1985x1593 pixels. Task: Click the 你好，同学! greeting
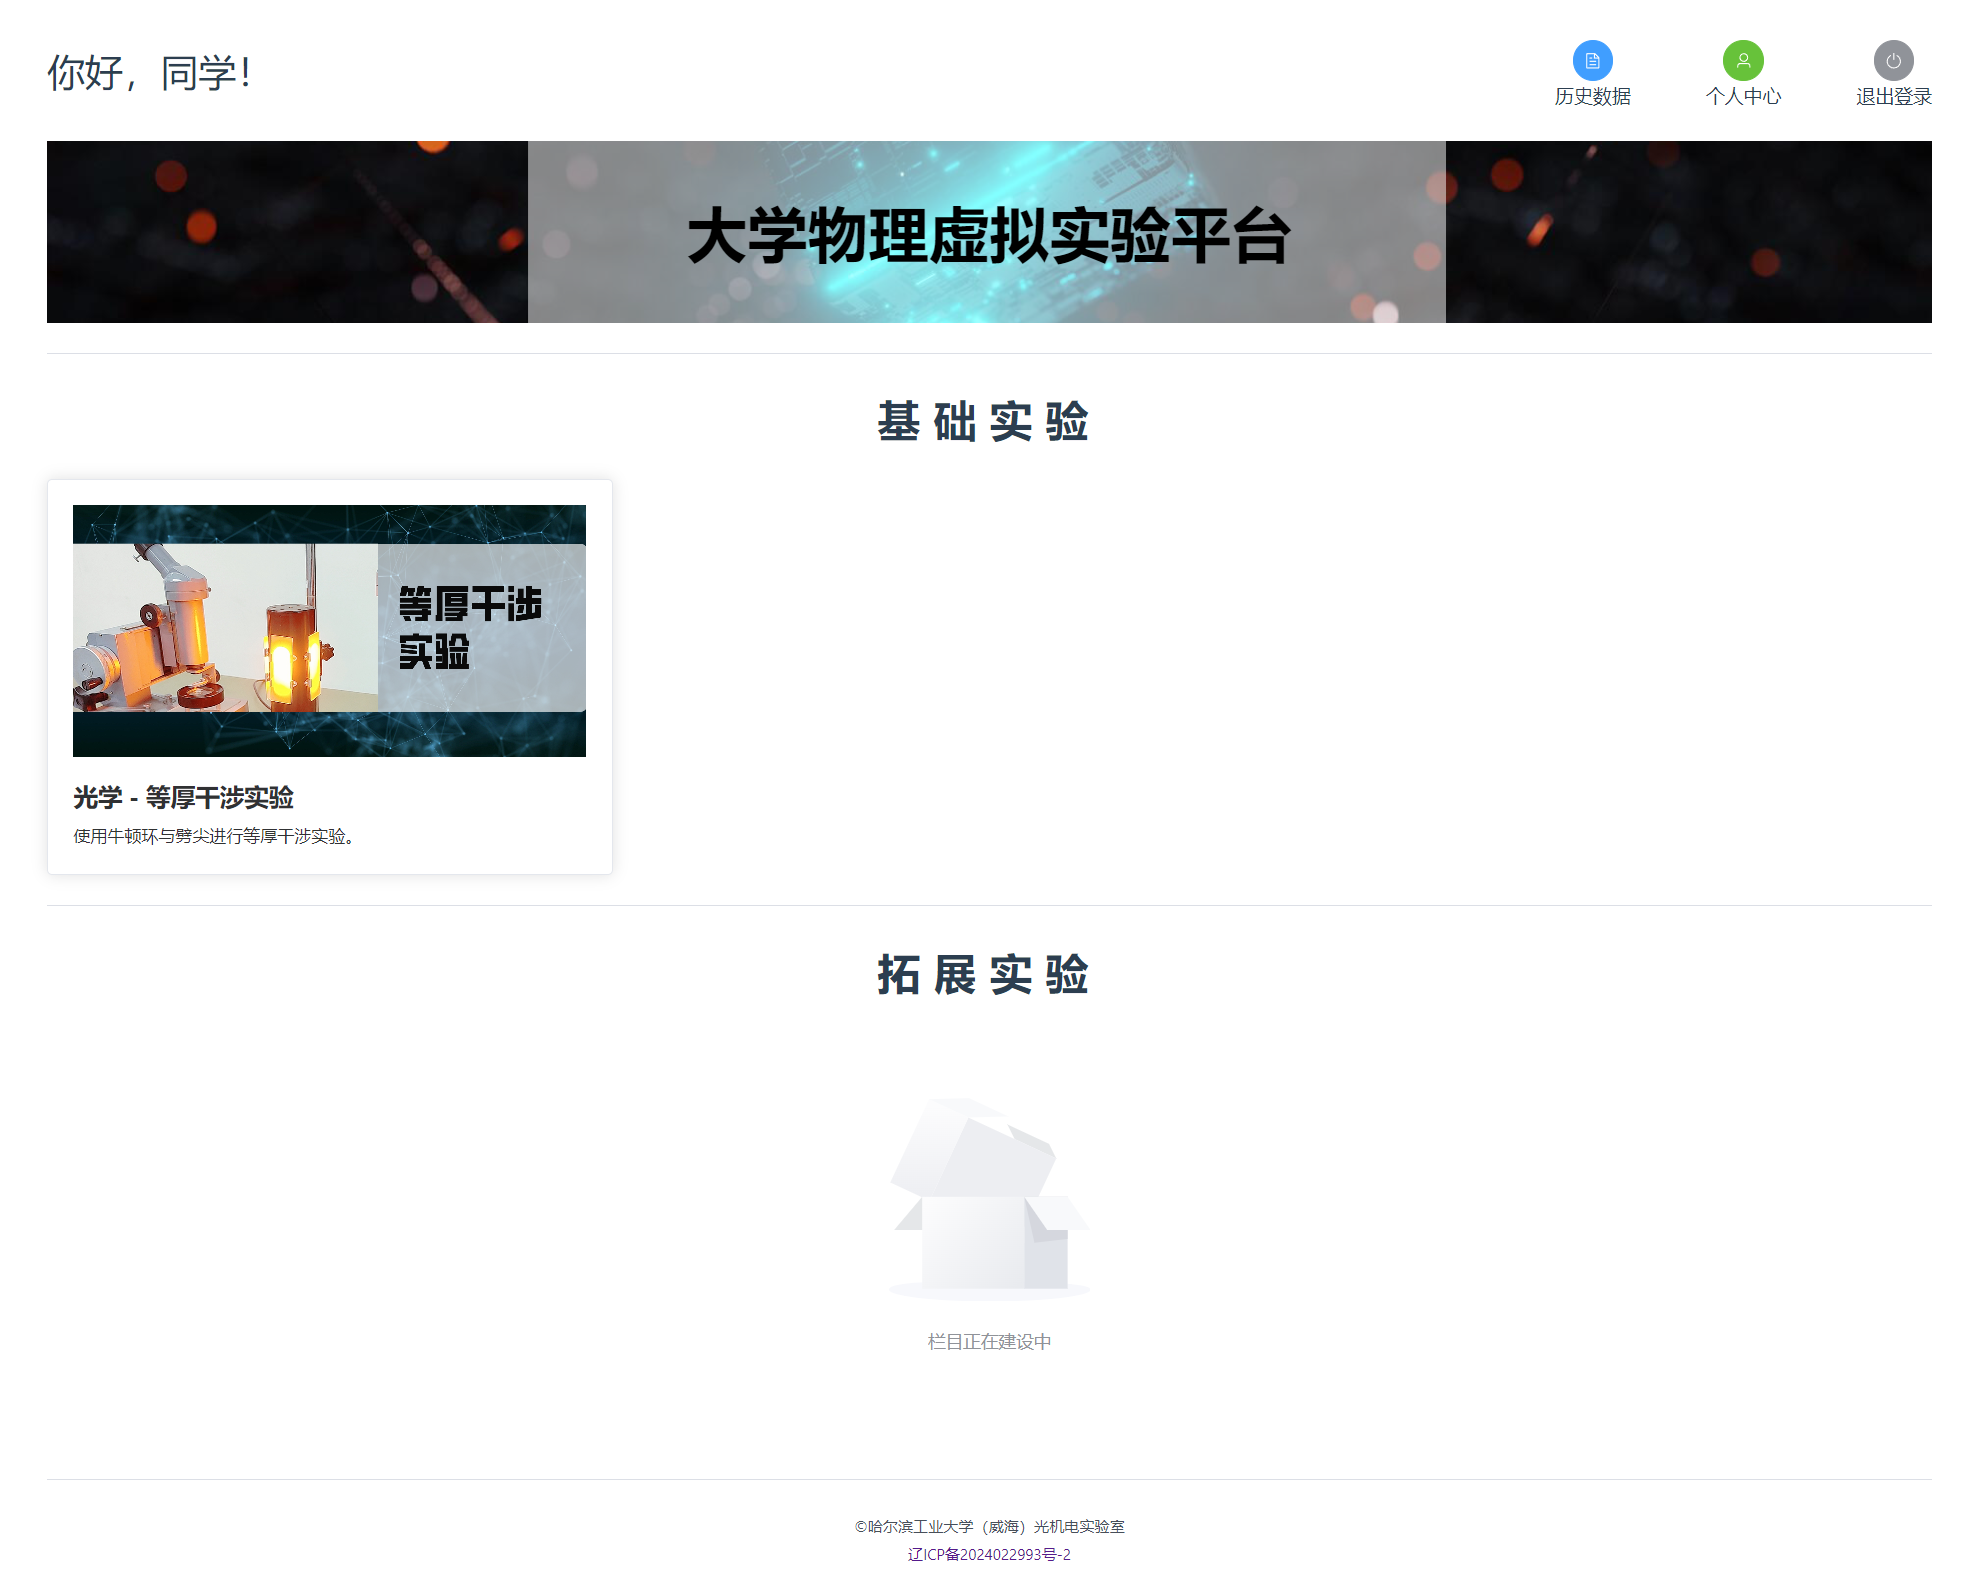pyautogui.click(x=150, y=73)
